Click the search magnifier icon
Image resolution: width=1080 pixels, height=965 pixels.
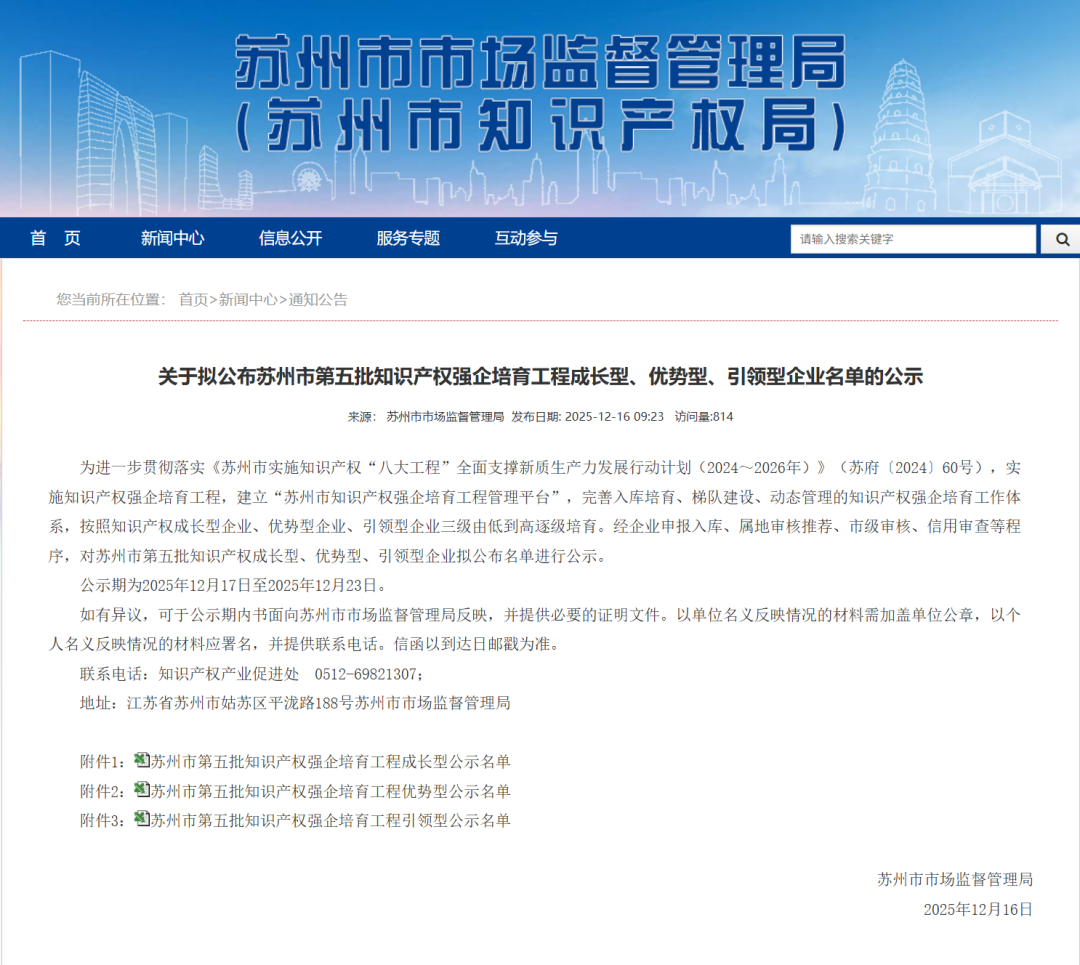pos(1061,239)
